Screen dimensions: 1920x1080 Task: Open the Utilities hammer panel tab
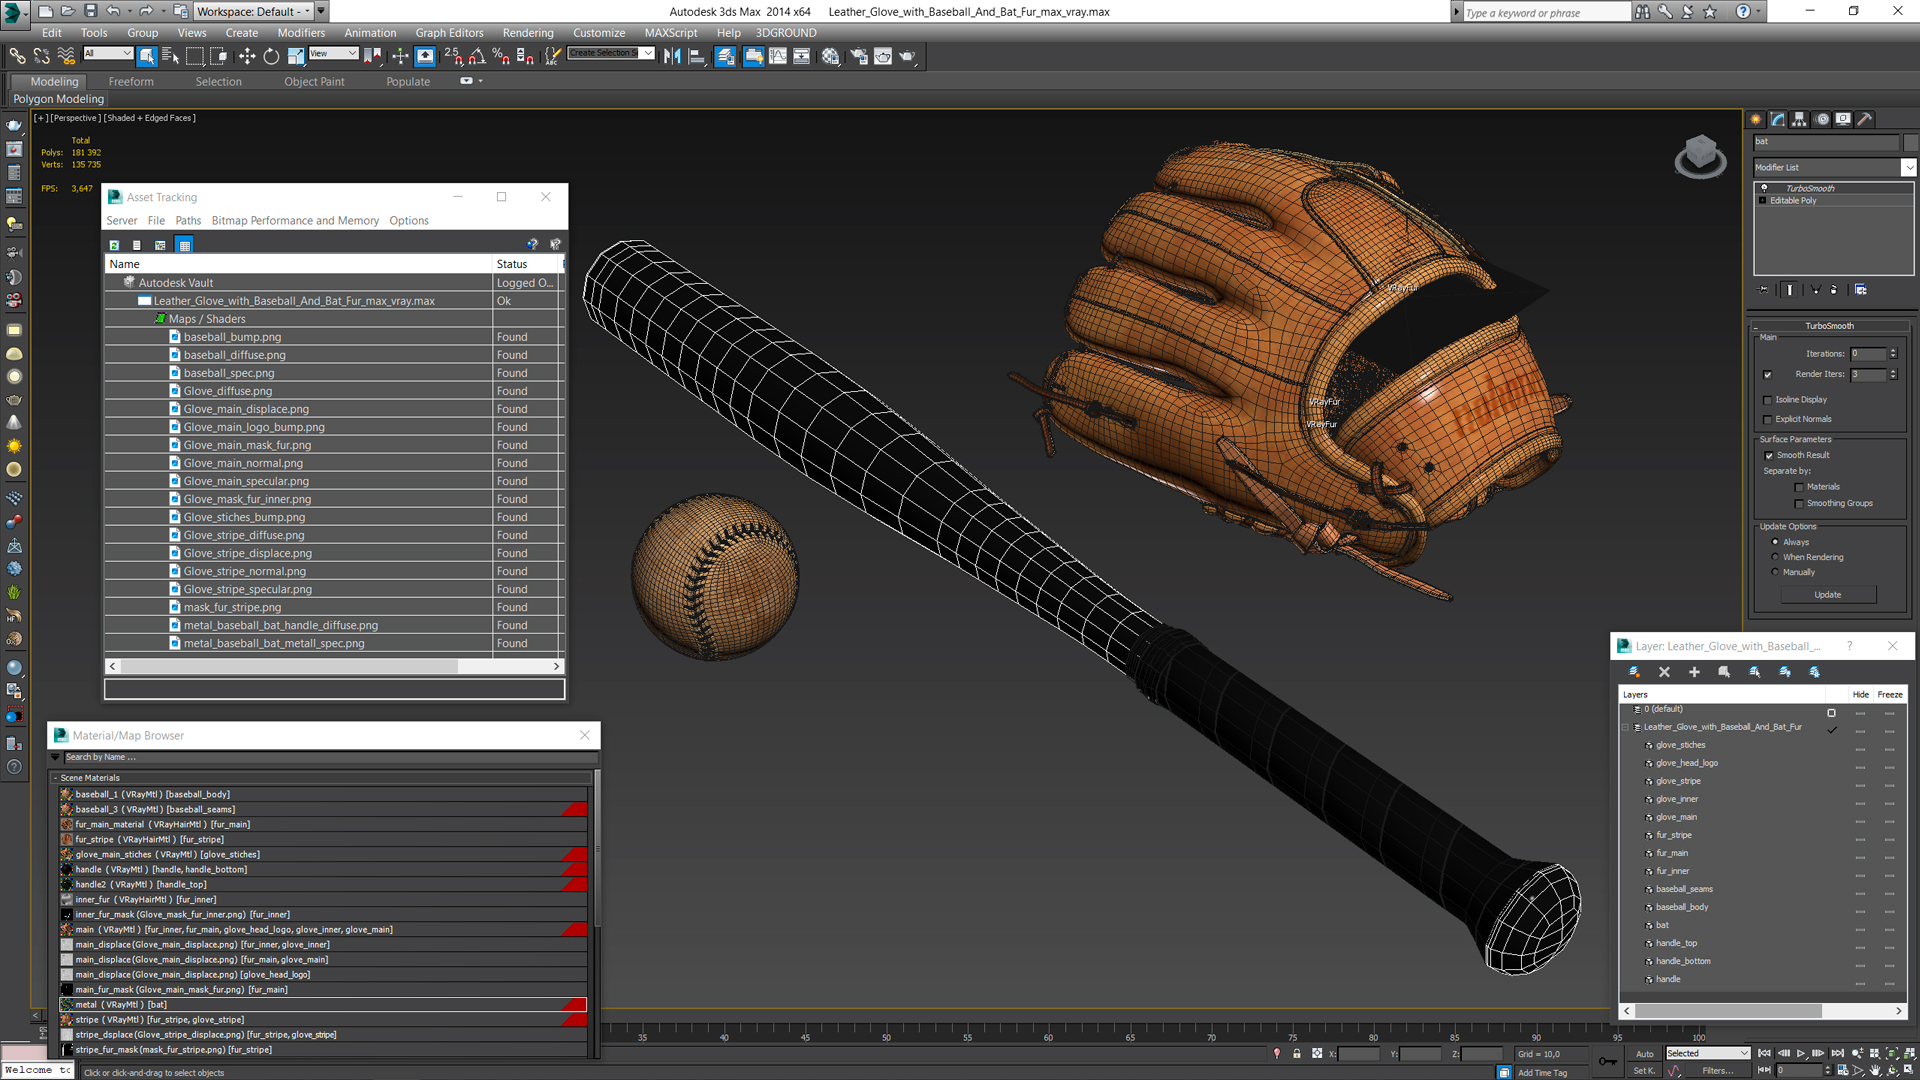[x=1865, y=119]
